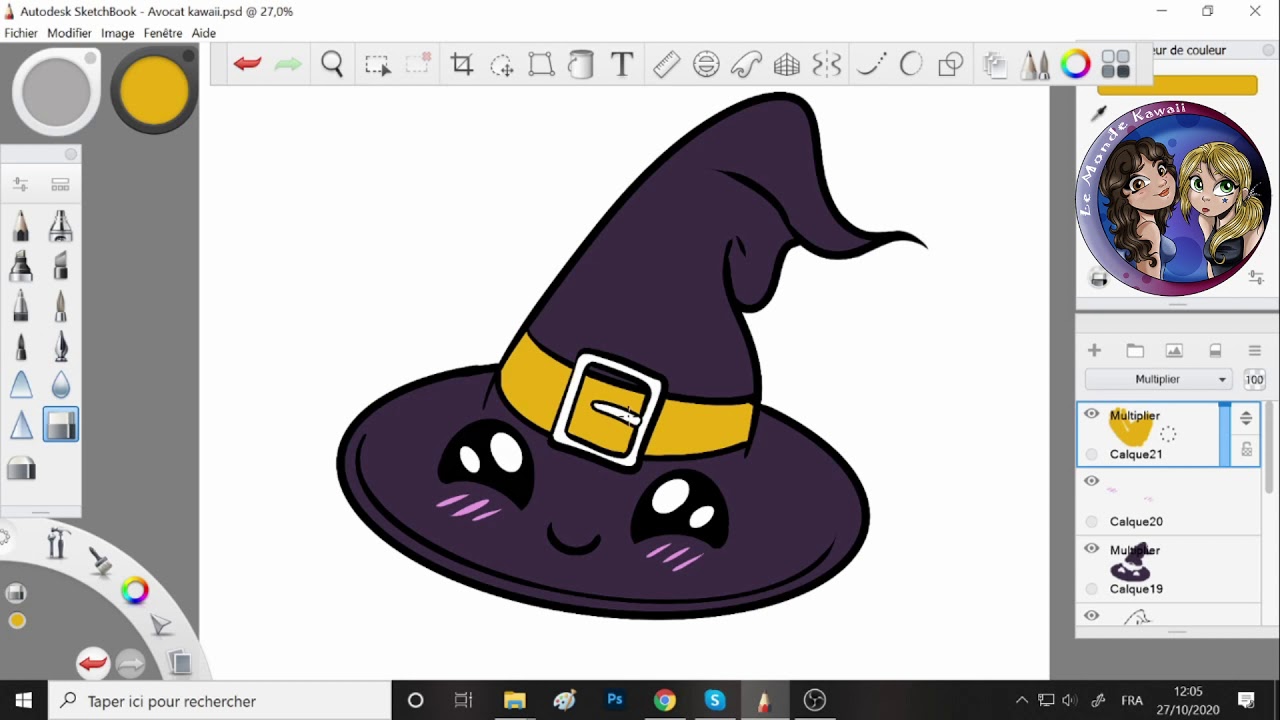The width and height of the screenshot is (1280, 720).
Task: Open the Aide menu
Action: tap(204, 33)
